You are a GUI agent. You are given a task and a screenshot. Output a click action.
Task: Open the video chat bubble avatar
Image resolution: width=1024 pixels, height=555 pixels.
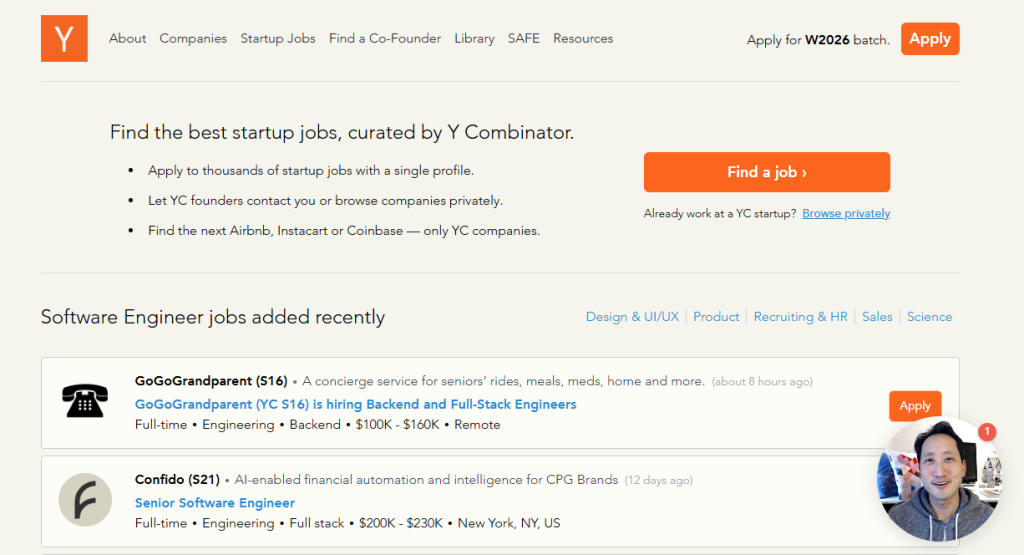pos(939,480)
